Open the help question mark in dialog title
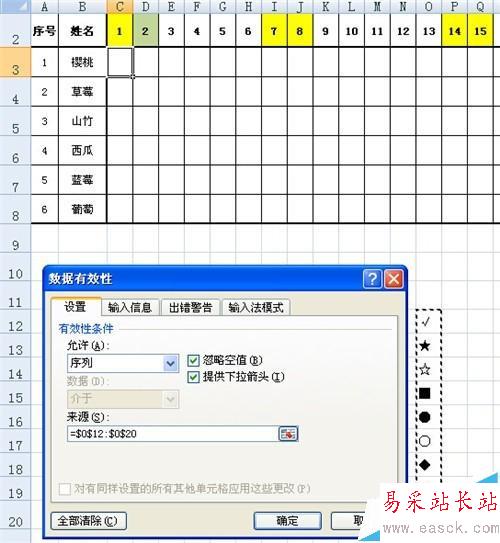Screen dimensions: 500x543 [x=372, y=279]
